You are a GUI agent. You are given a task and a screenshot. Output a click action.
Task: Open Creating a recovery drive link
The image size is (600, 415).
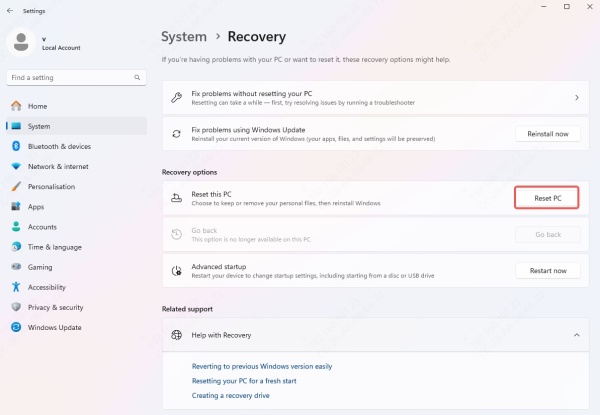pyautogui.click(x=230, y=395)
